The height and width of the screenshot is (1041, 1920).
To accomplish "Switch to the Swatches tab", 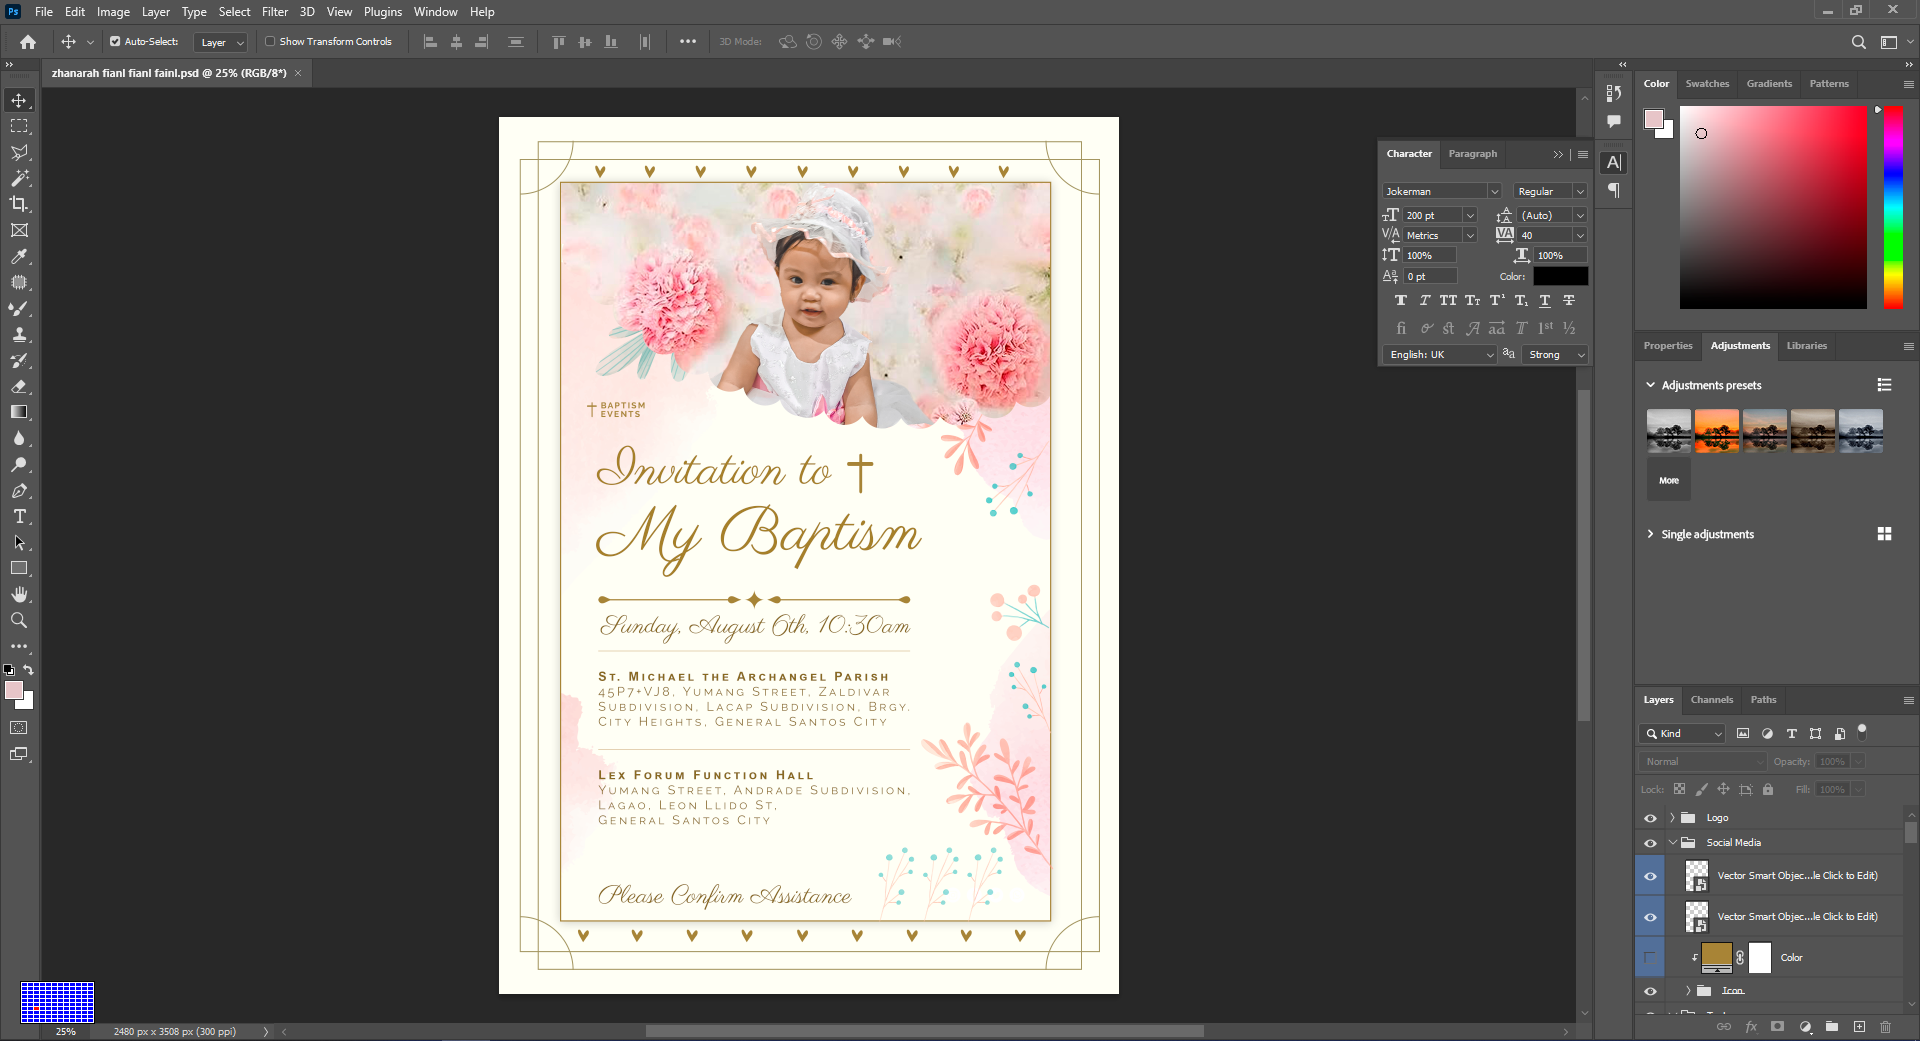I will click(1707, 84).
